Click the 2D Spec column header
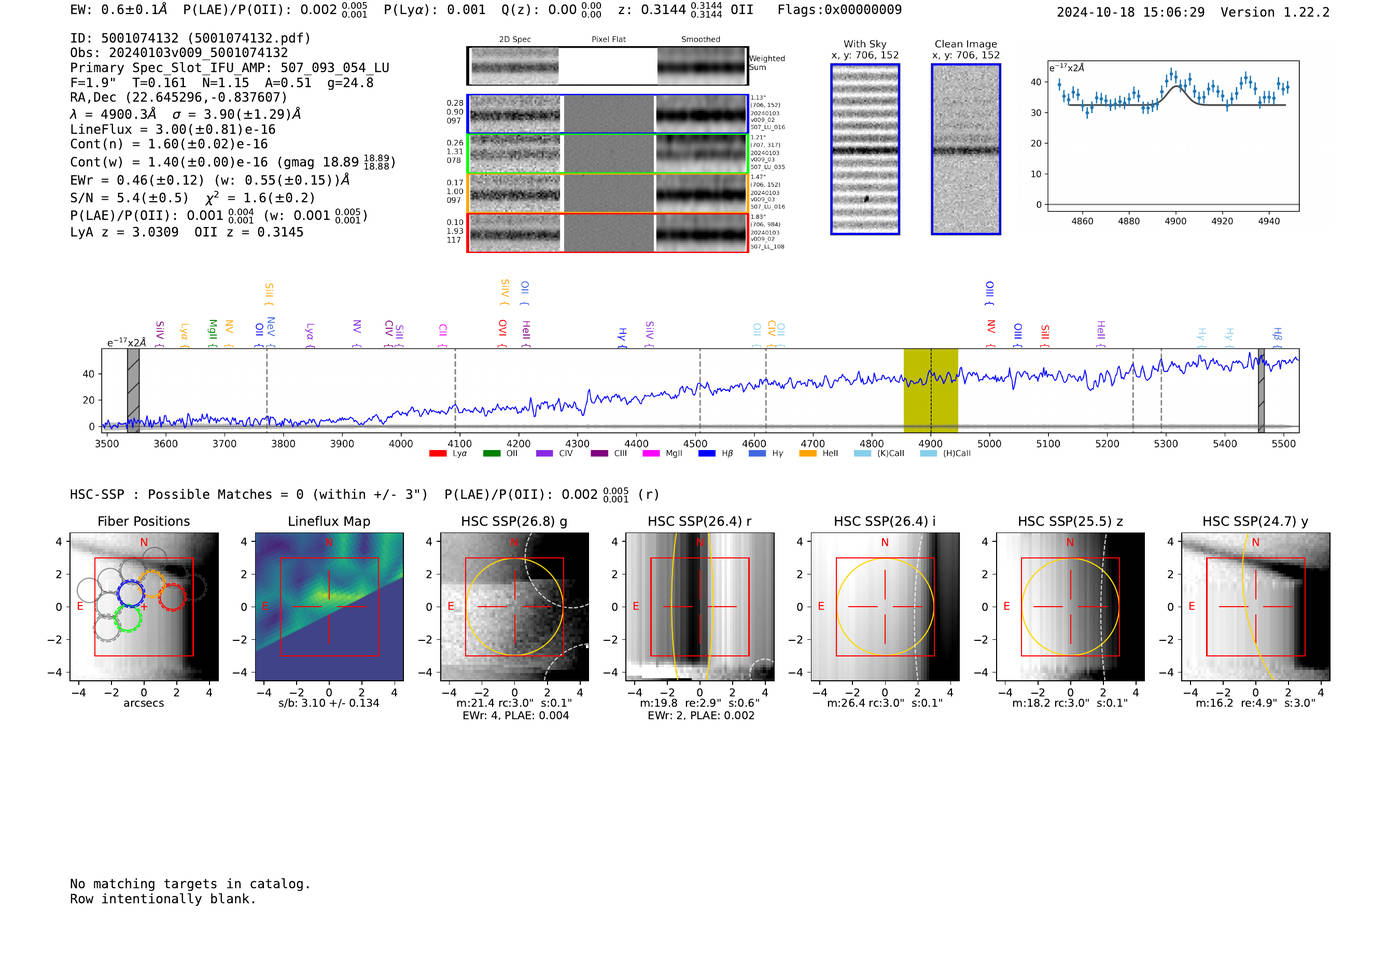Screen dimensions: 1400x953 click(515, 40)
